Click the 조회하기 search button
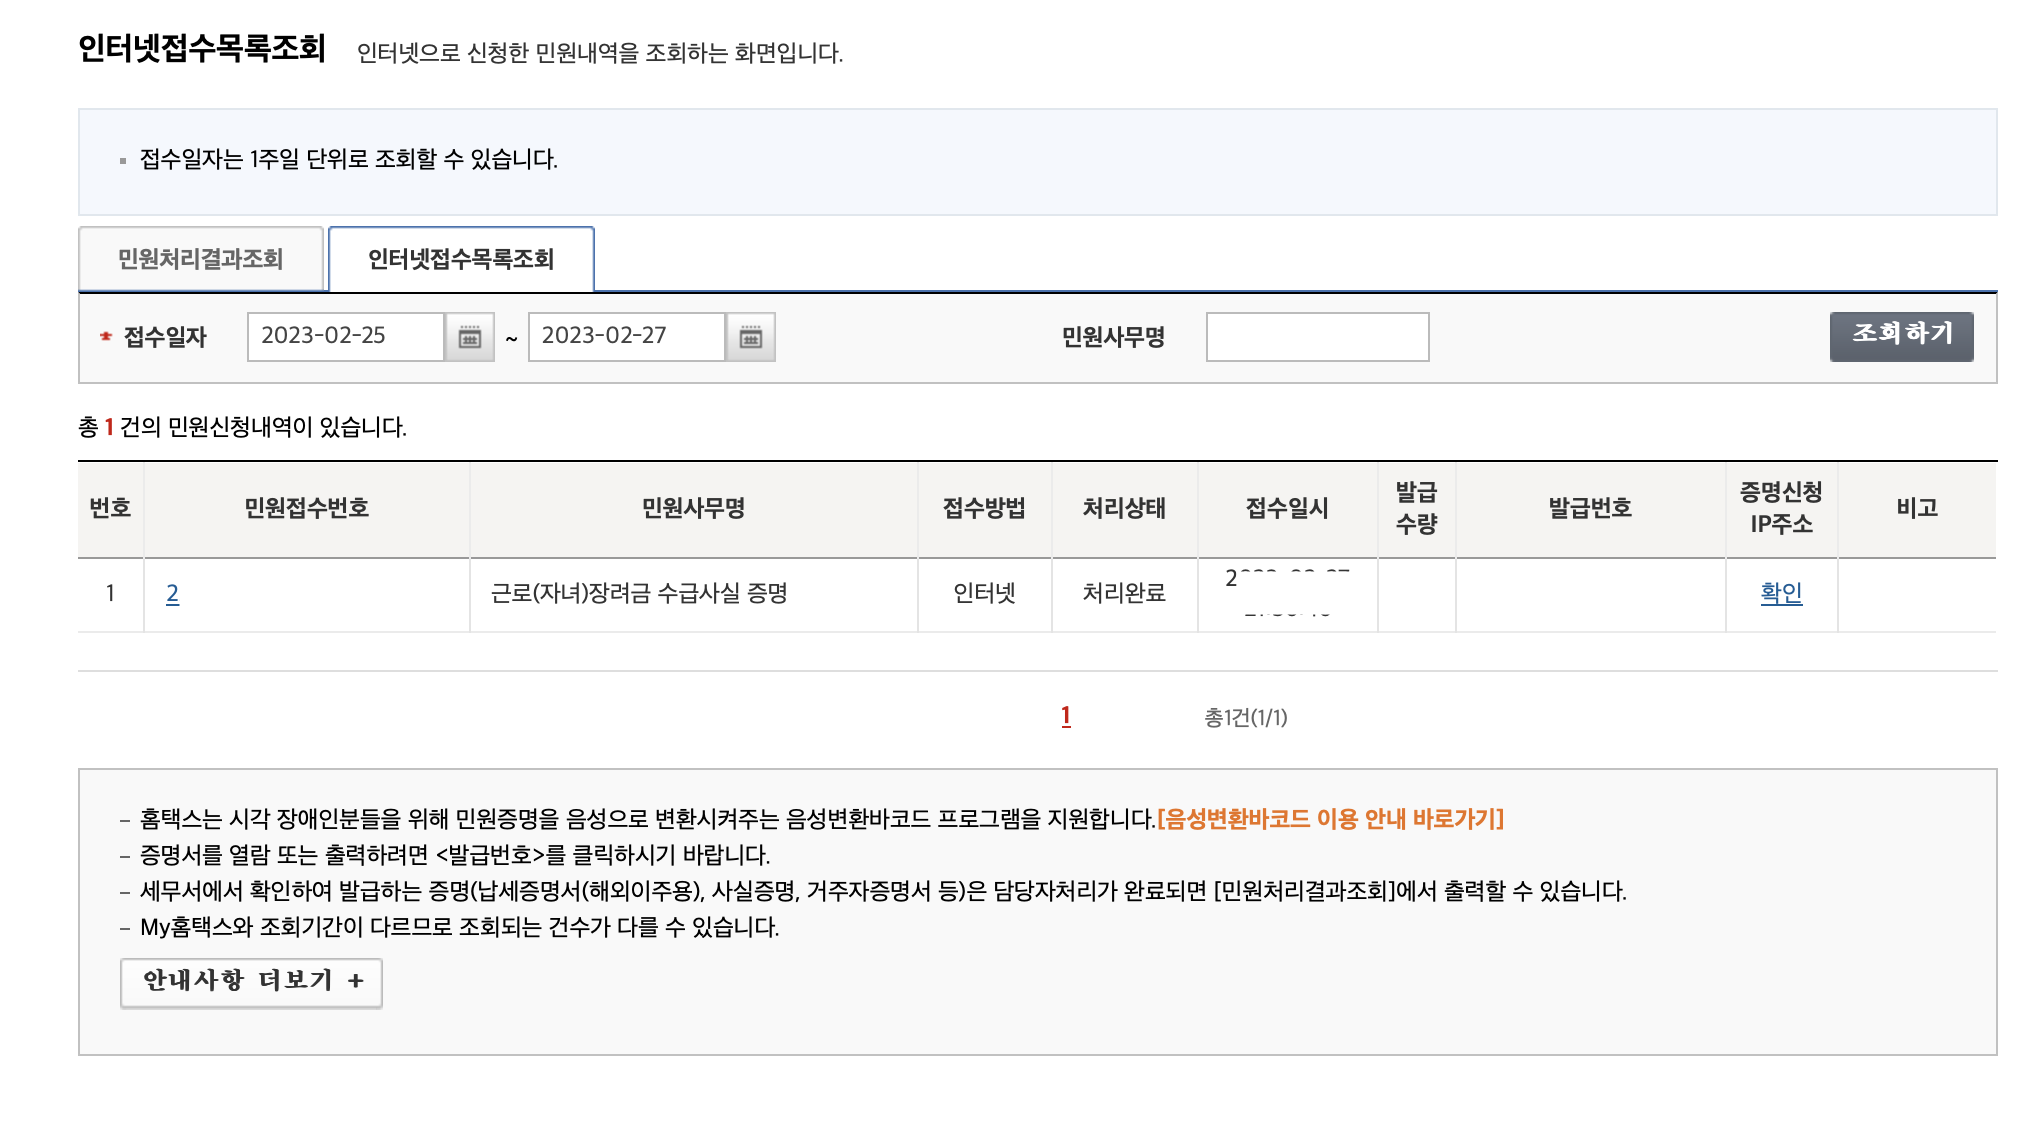This screenshot has width=2034, height=1138. (1901, 335)
